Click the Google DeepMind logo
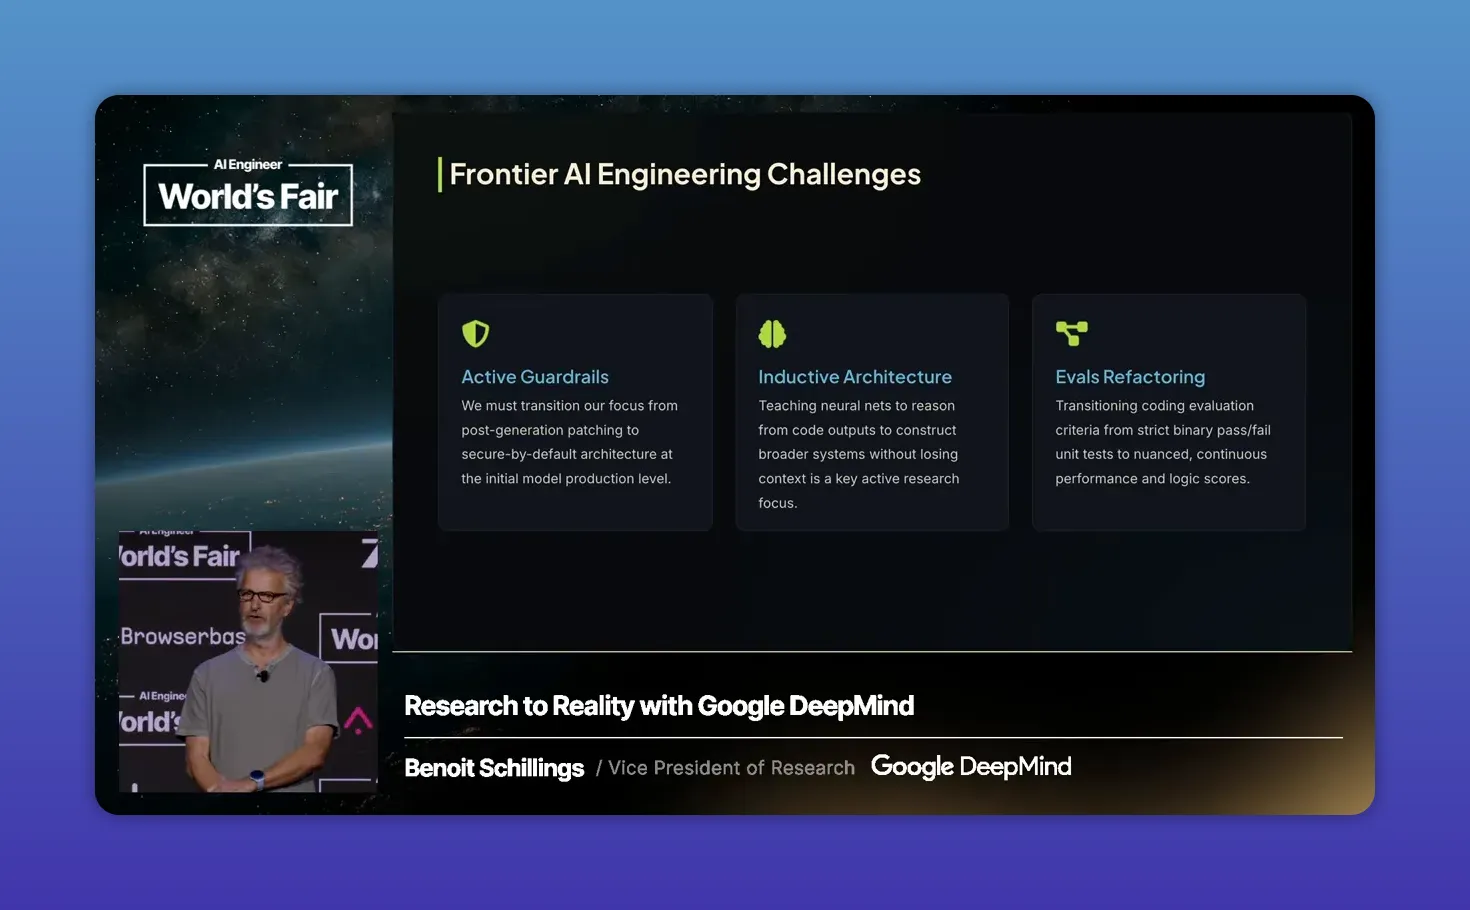Screen dimensions: 1470x910 [x=971, y=767]
